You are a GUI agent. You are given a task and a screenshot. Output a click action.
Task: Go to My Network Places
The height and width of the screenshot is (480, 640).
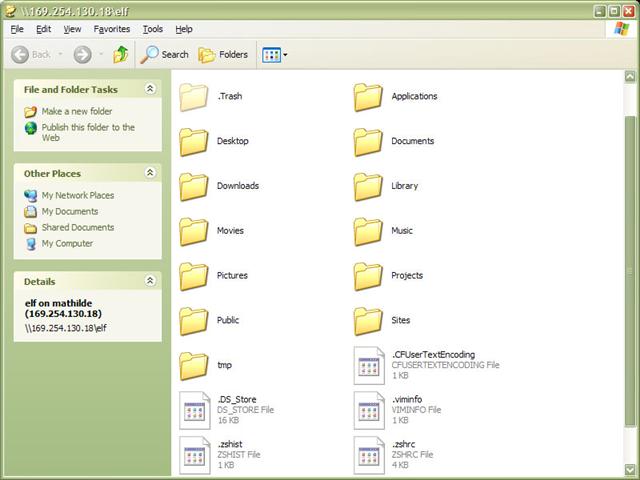(x=77, y=195)
